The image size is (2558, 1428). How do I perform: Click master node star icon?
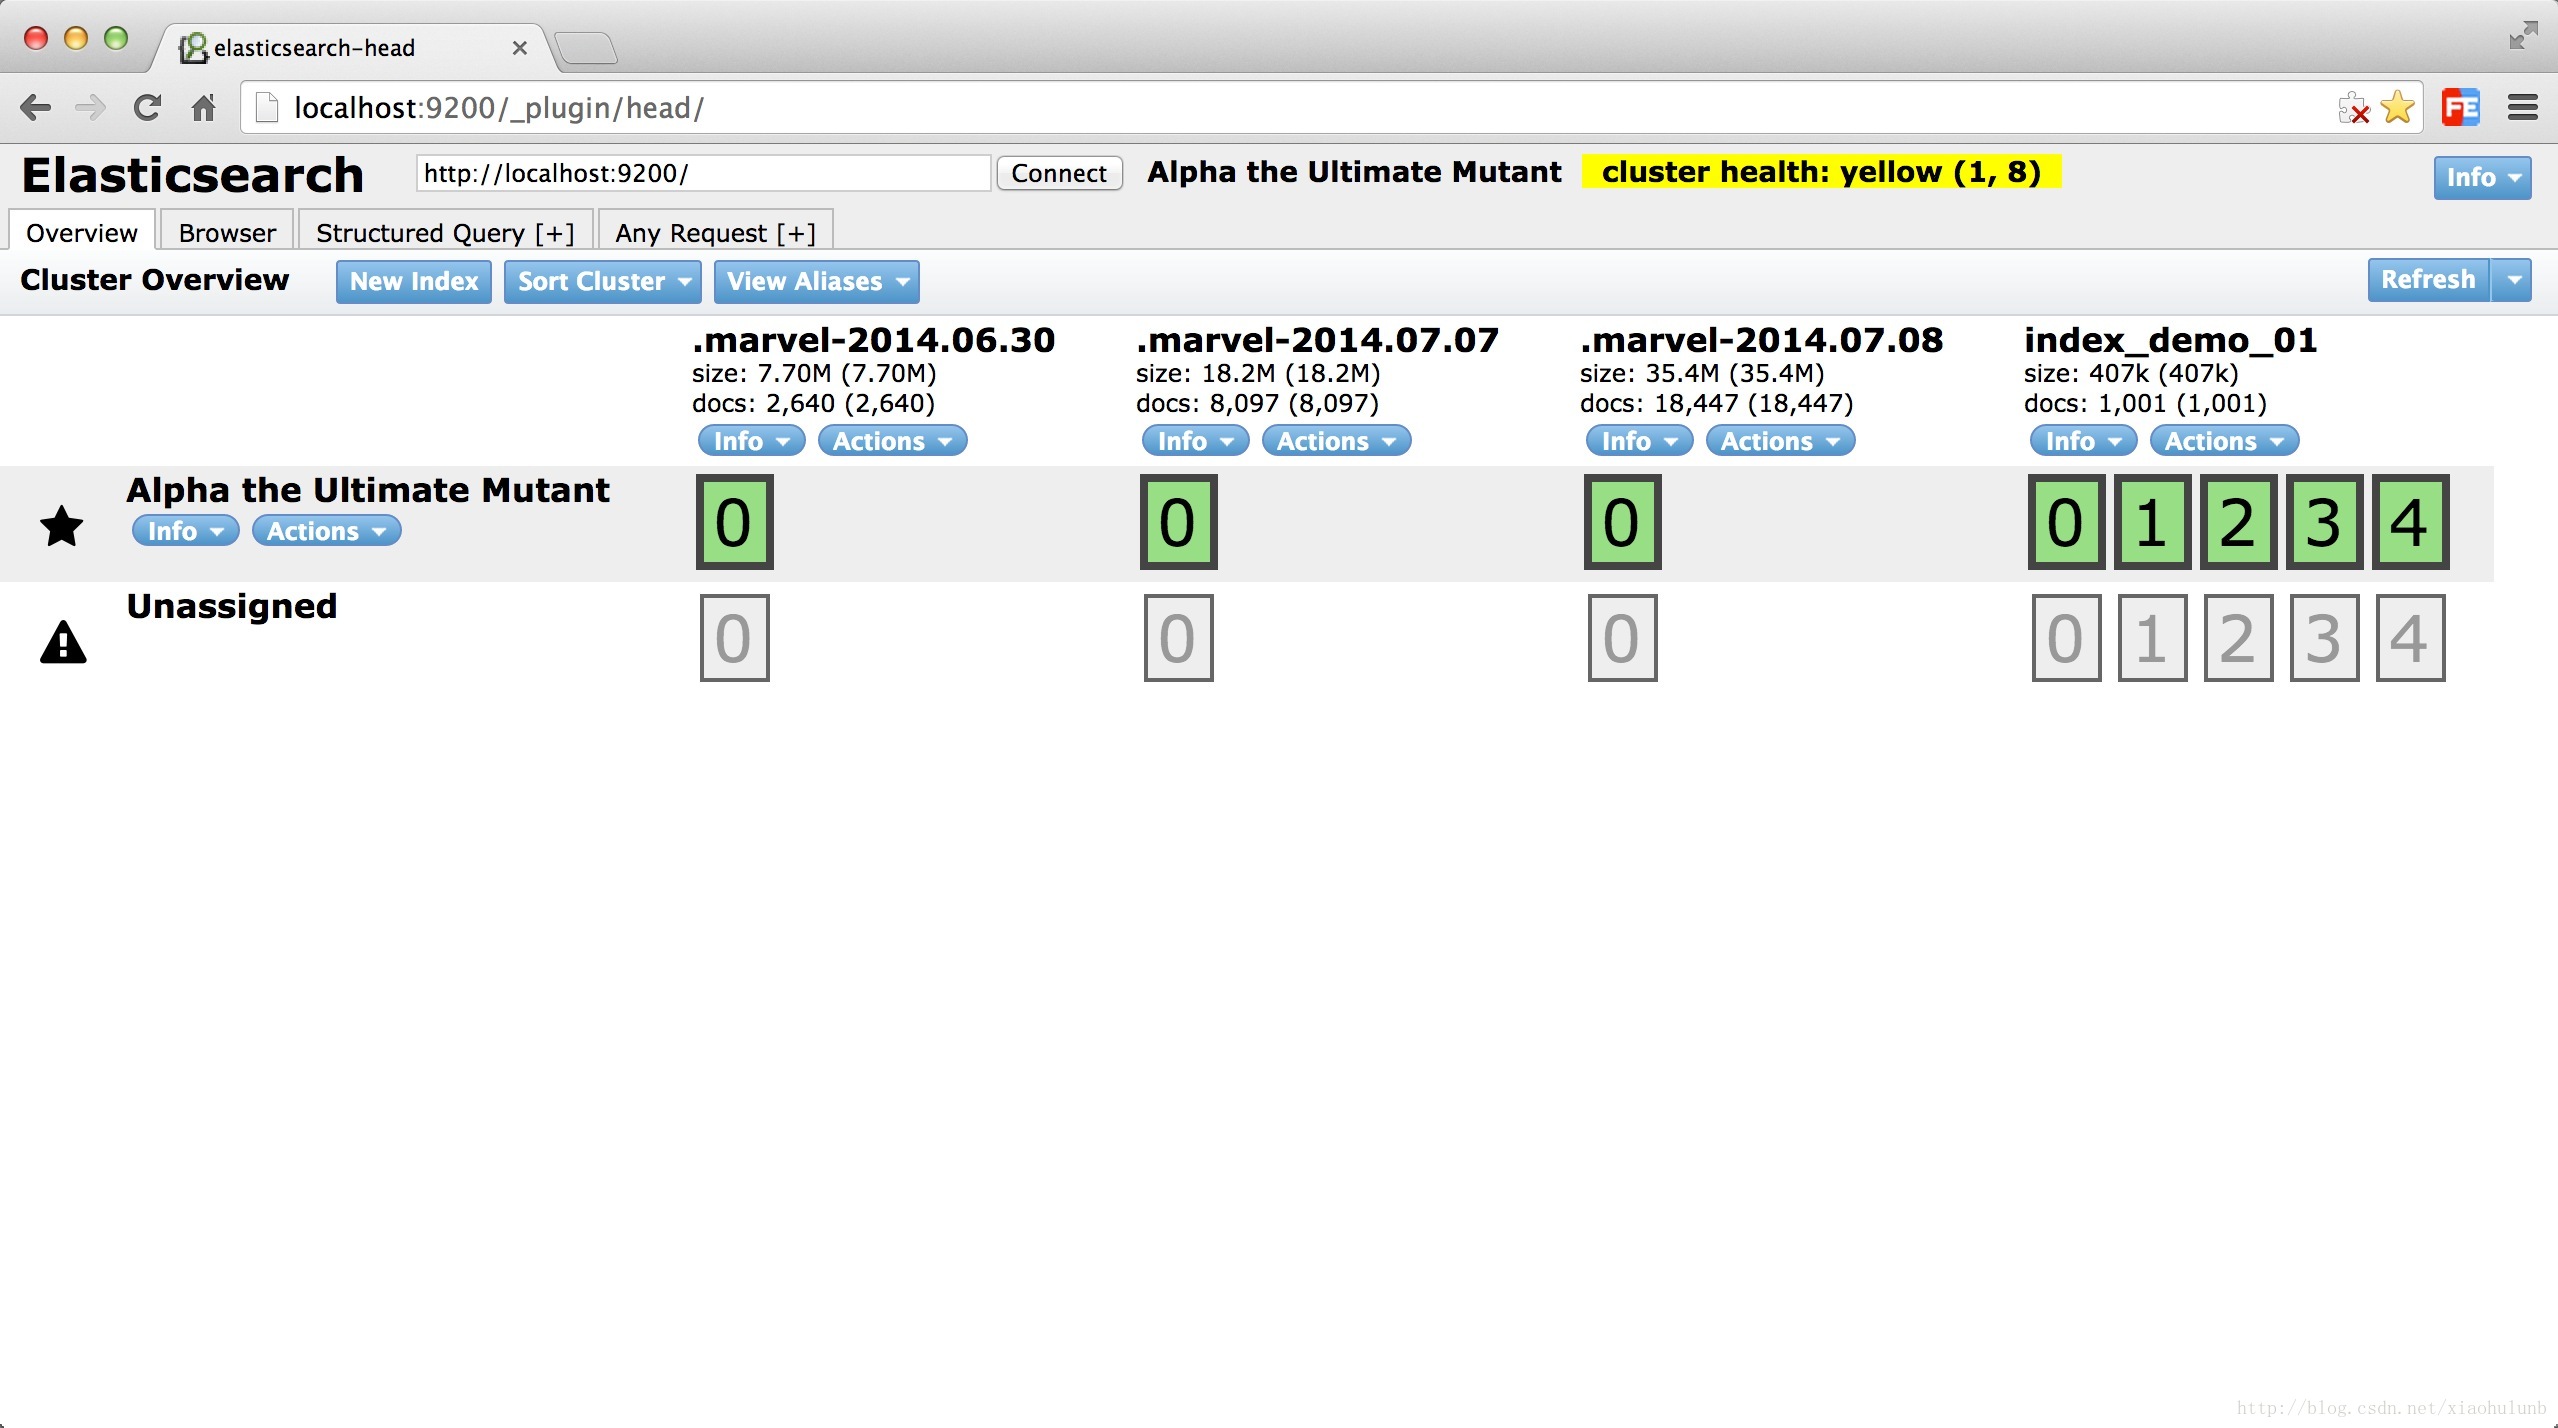click(62, 526)
